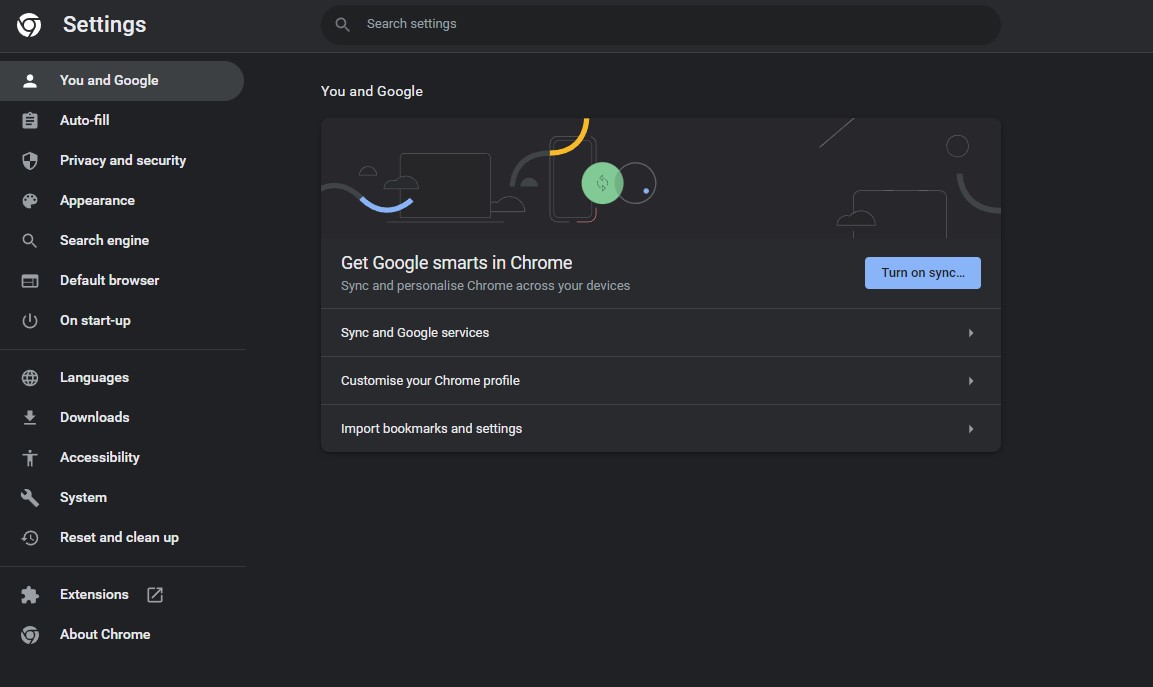Viewport: 1153px width, 687px height.
Task: Select the Default browser item
Action: (122, 280)
